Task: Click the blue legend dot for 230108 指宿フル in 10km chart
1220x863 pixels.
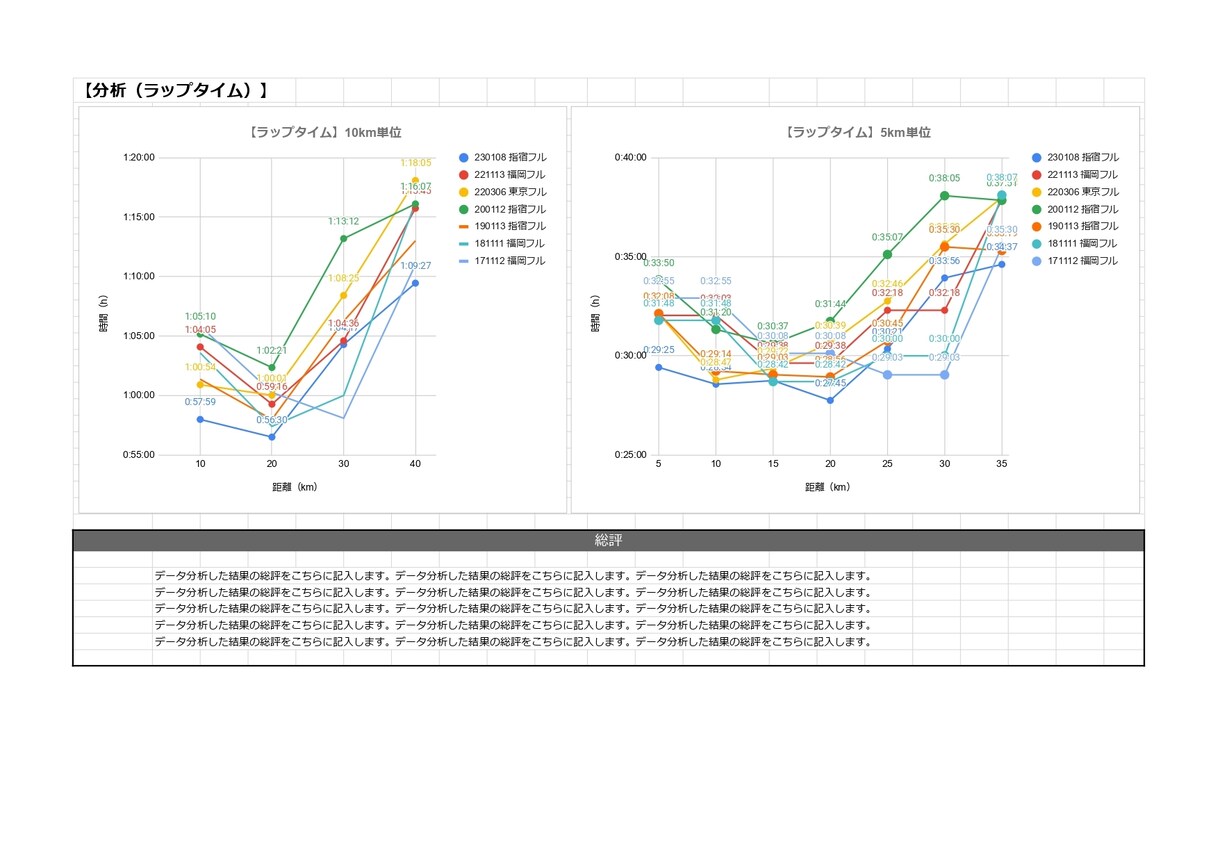Action: [463, 157]
